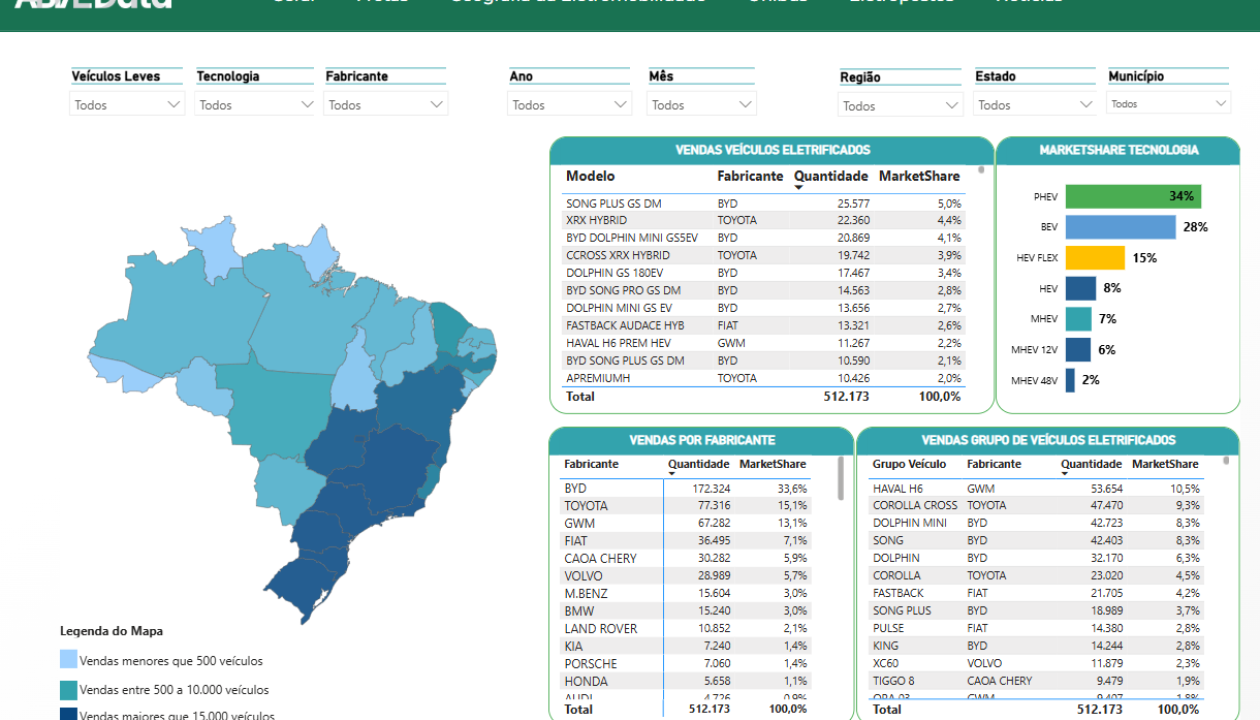The image size is (1260, 720).
Task: Expand the Tecnologia dropdown
Action: [x=306, y=104]
